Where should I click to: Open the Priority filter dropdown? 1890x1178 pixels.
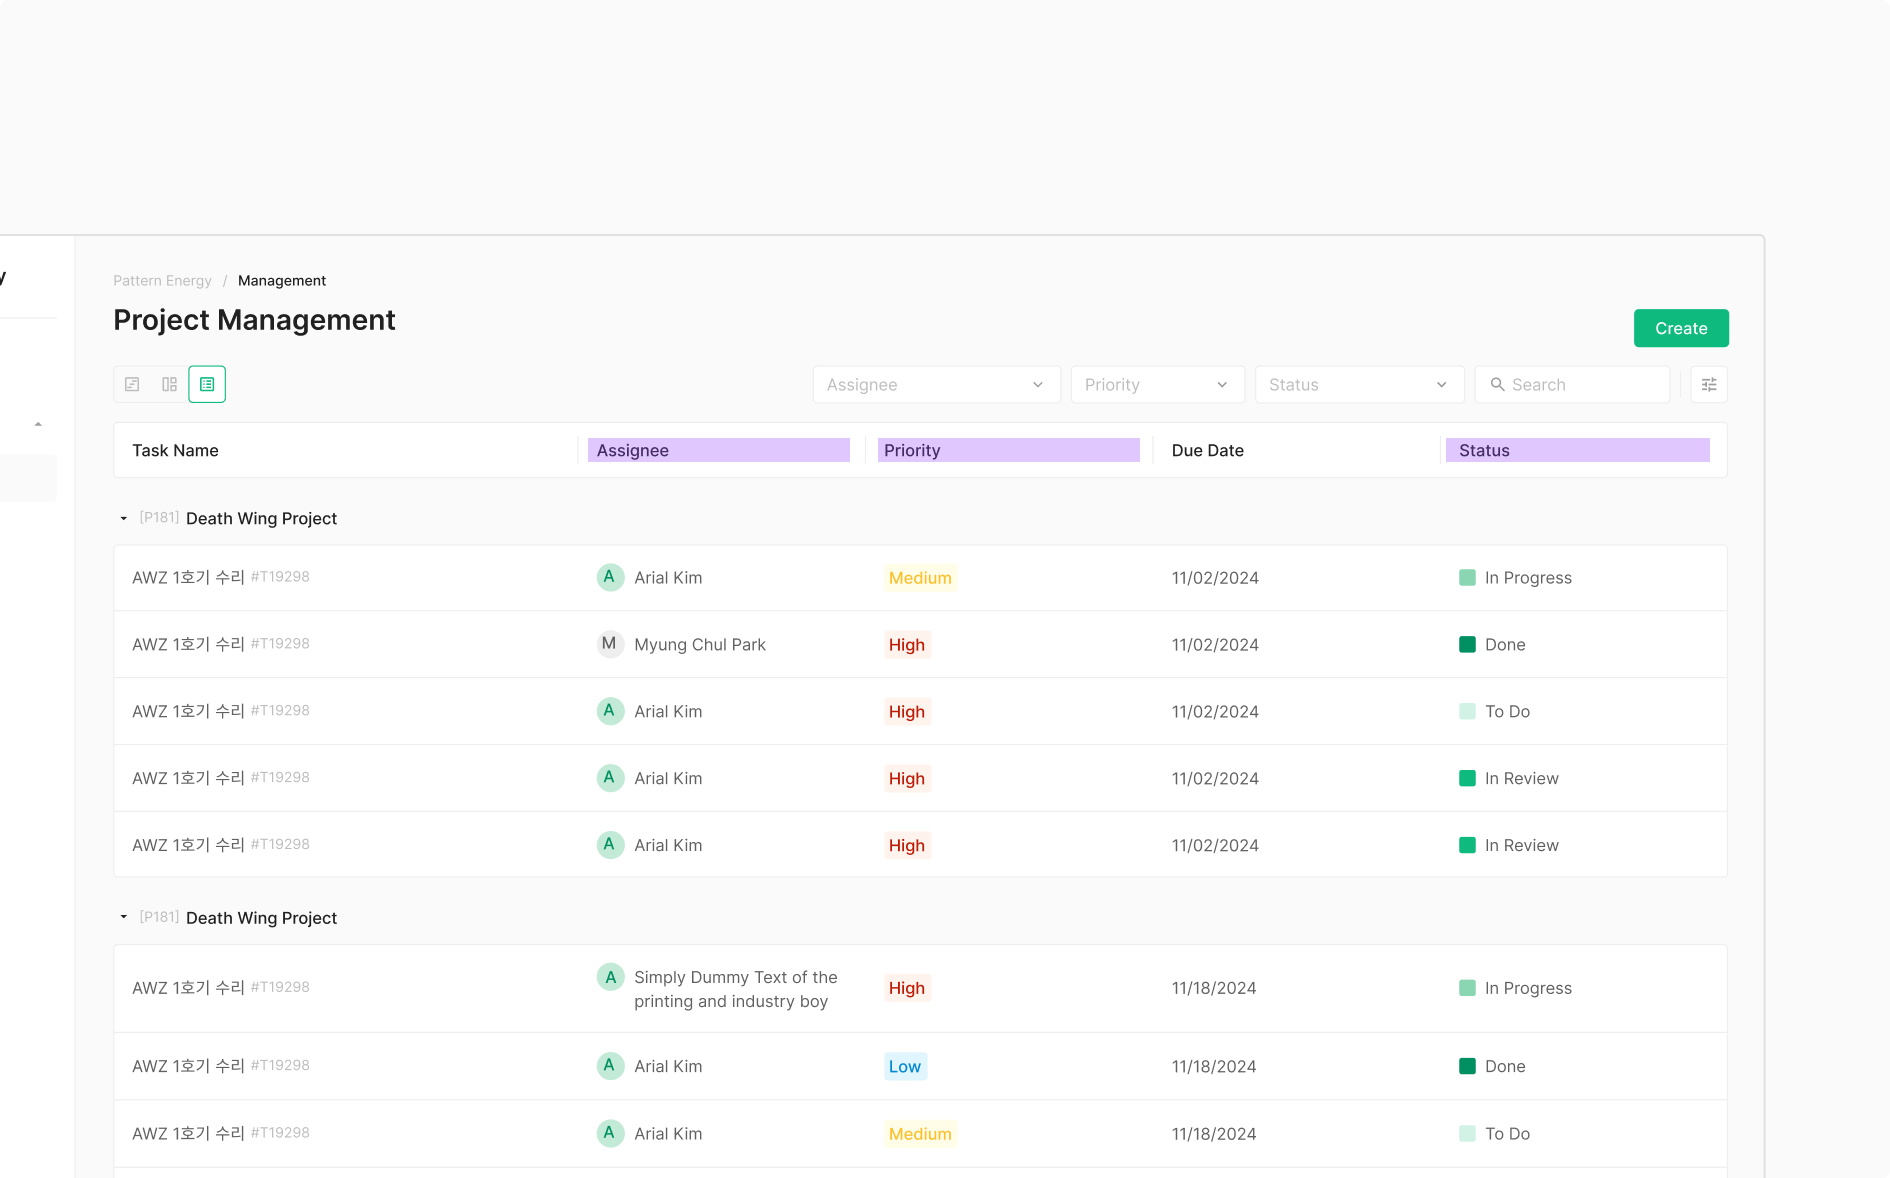point(1157,384)
